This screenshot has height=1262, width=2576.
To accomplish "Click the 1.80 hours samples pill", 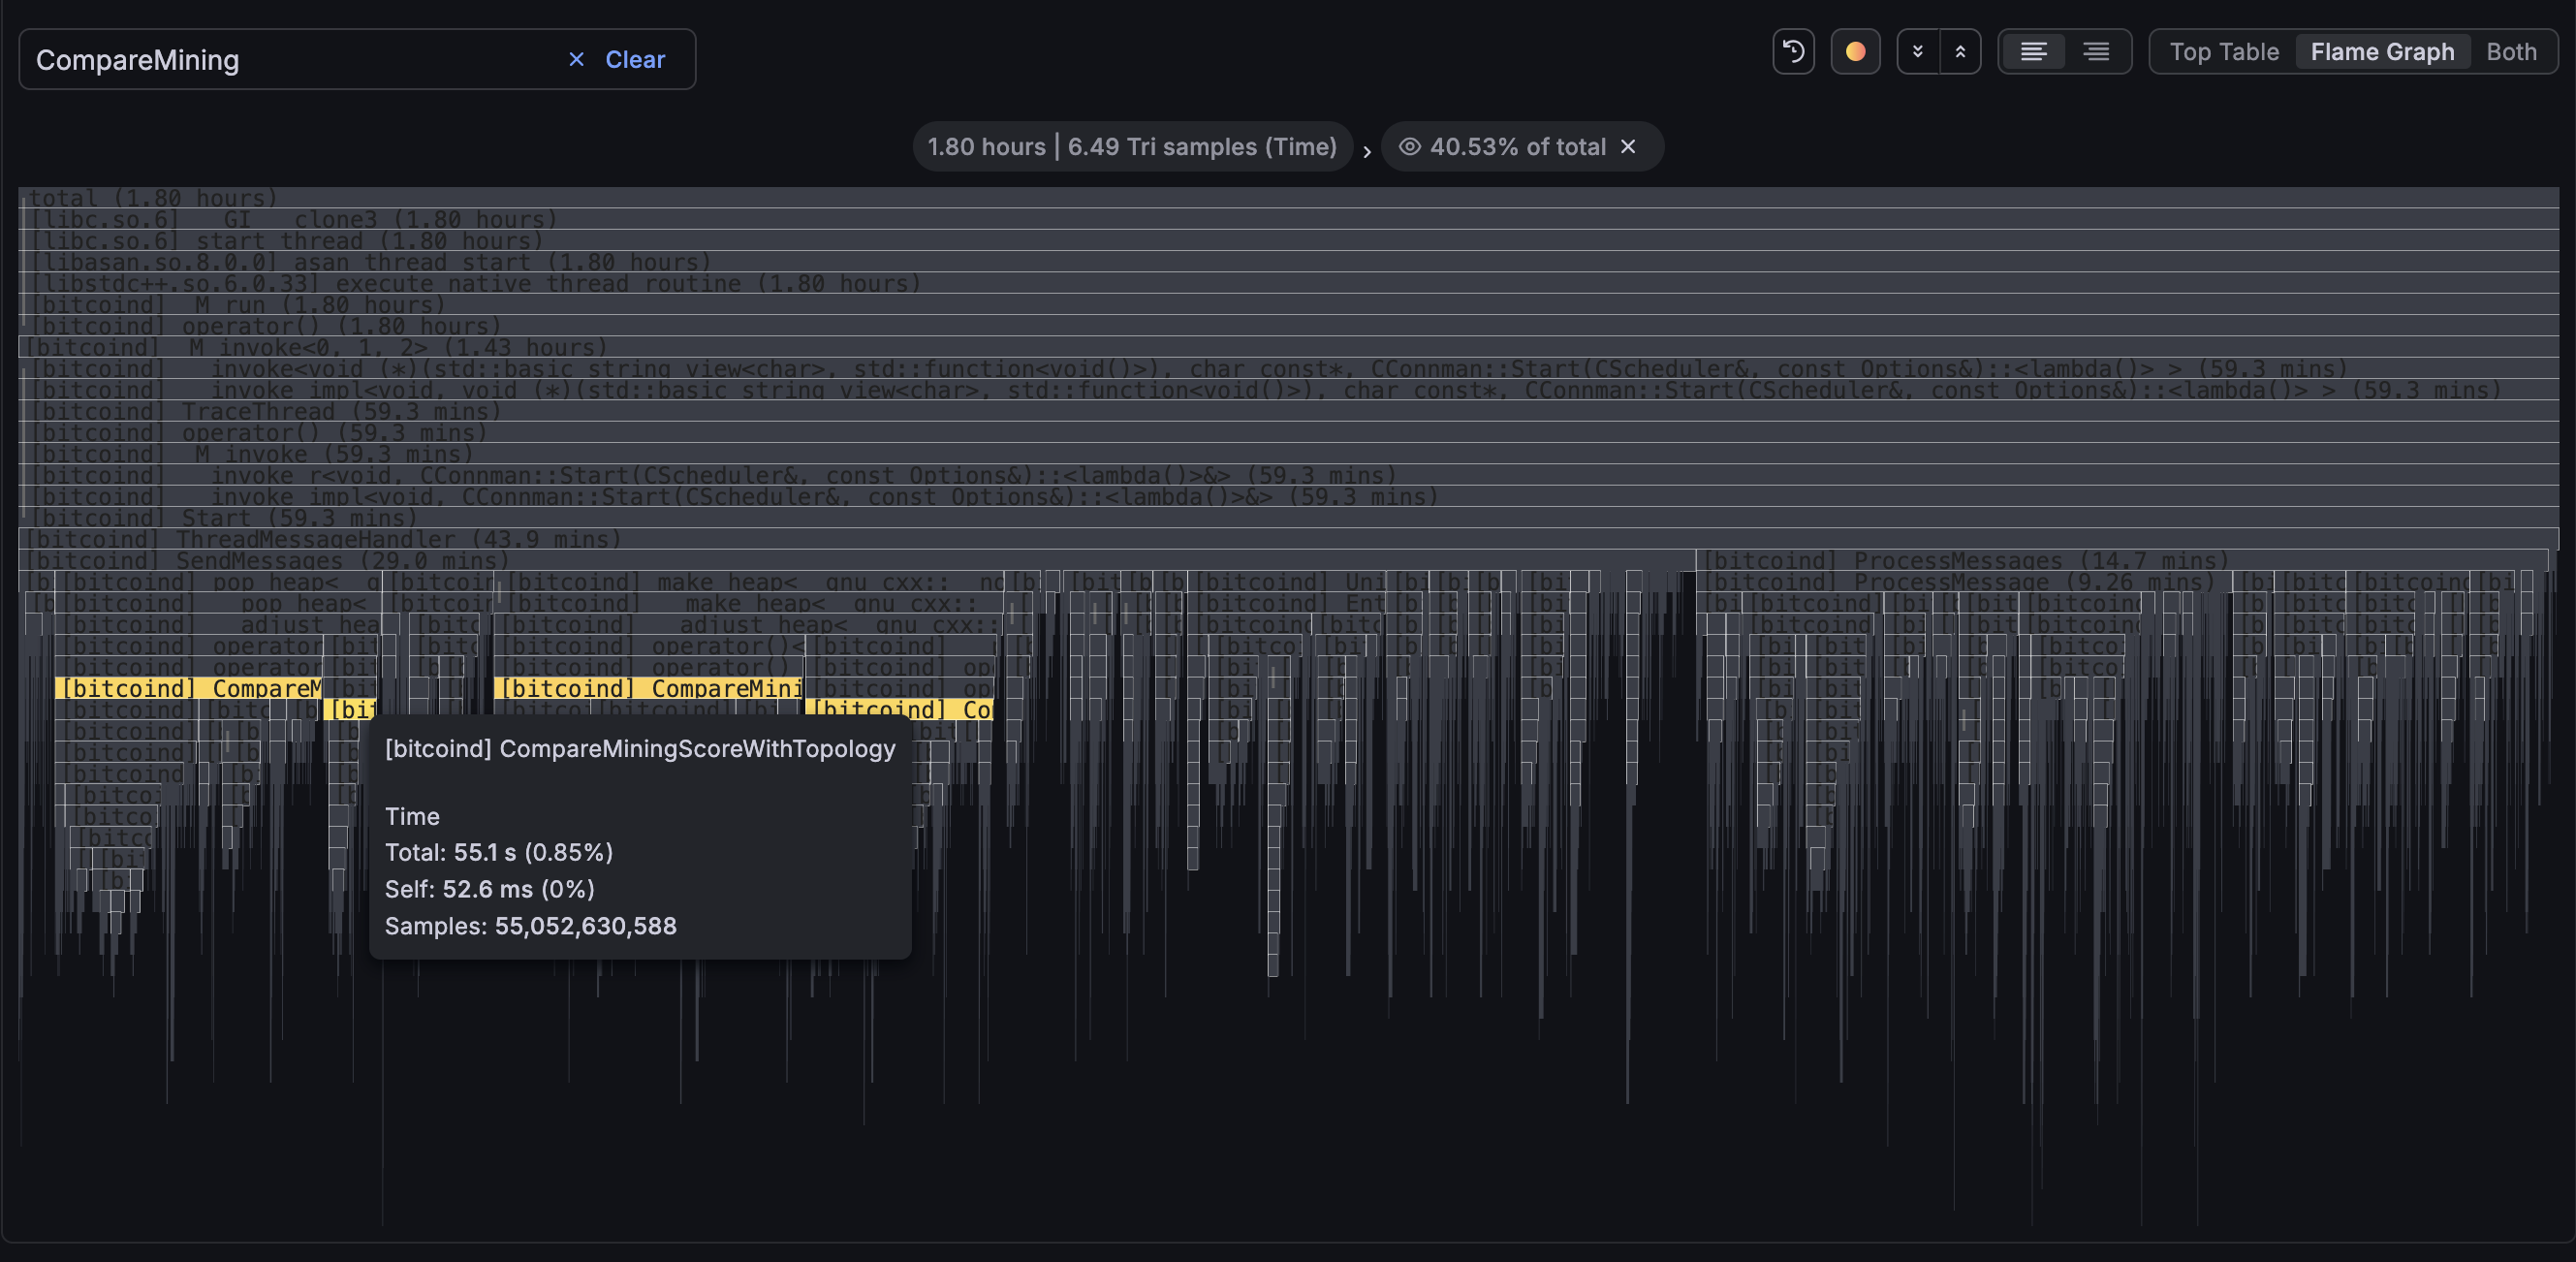I will (1131, 147).
